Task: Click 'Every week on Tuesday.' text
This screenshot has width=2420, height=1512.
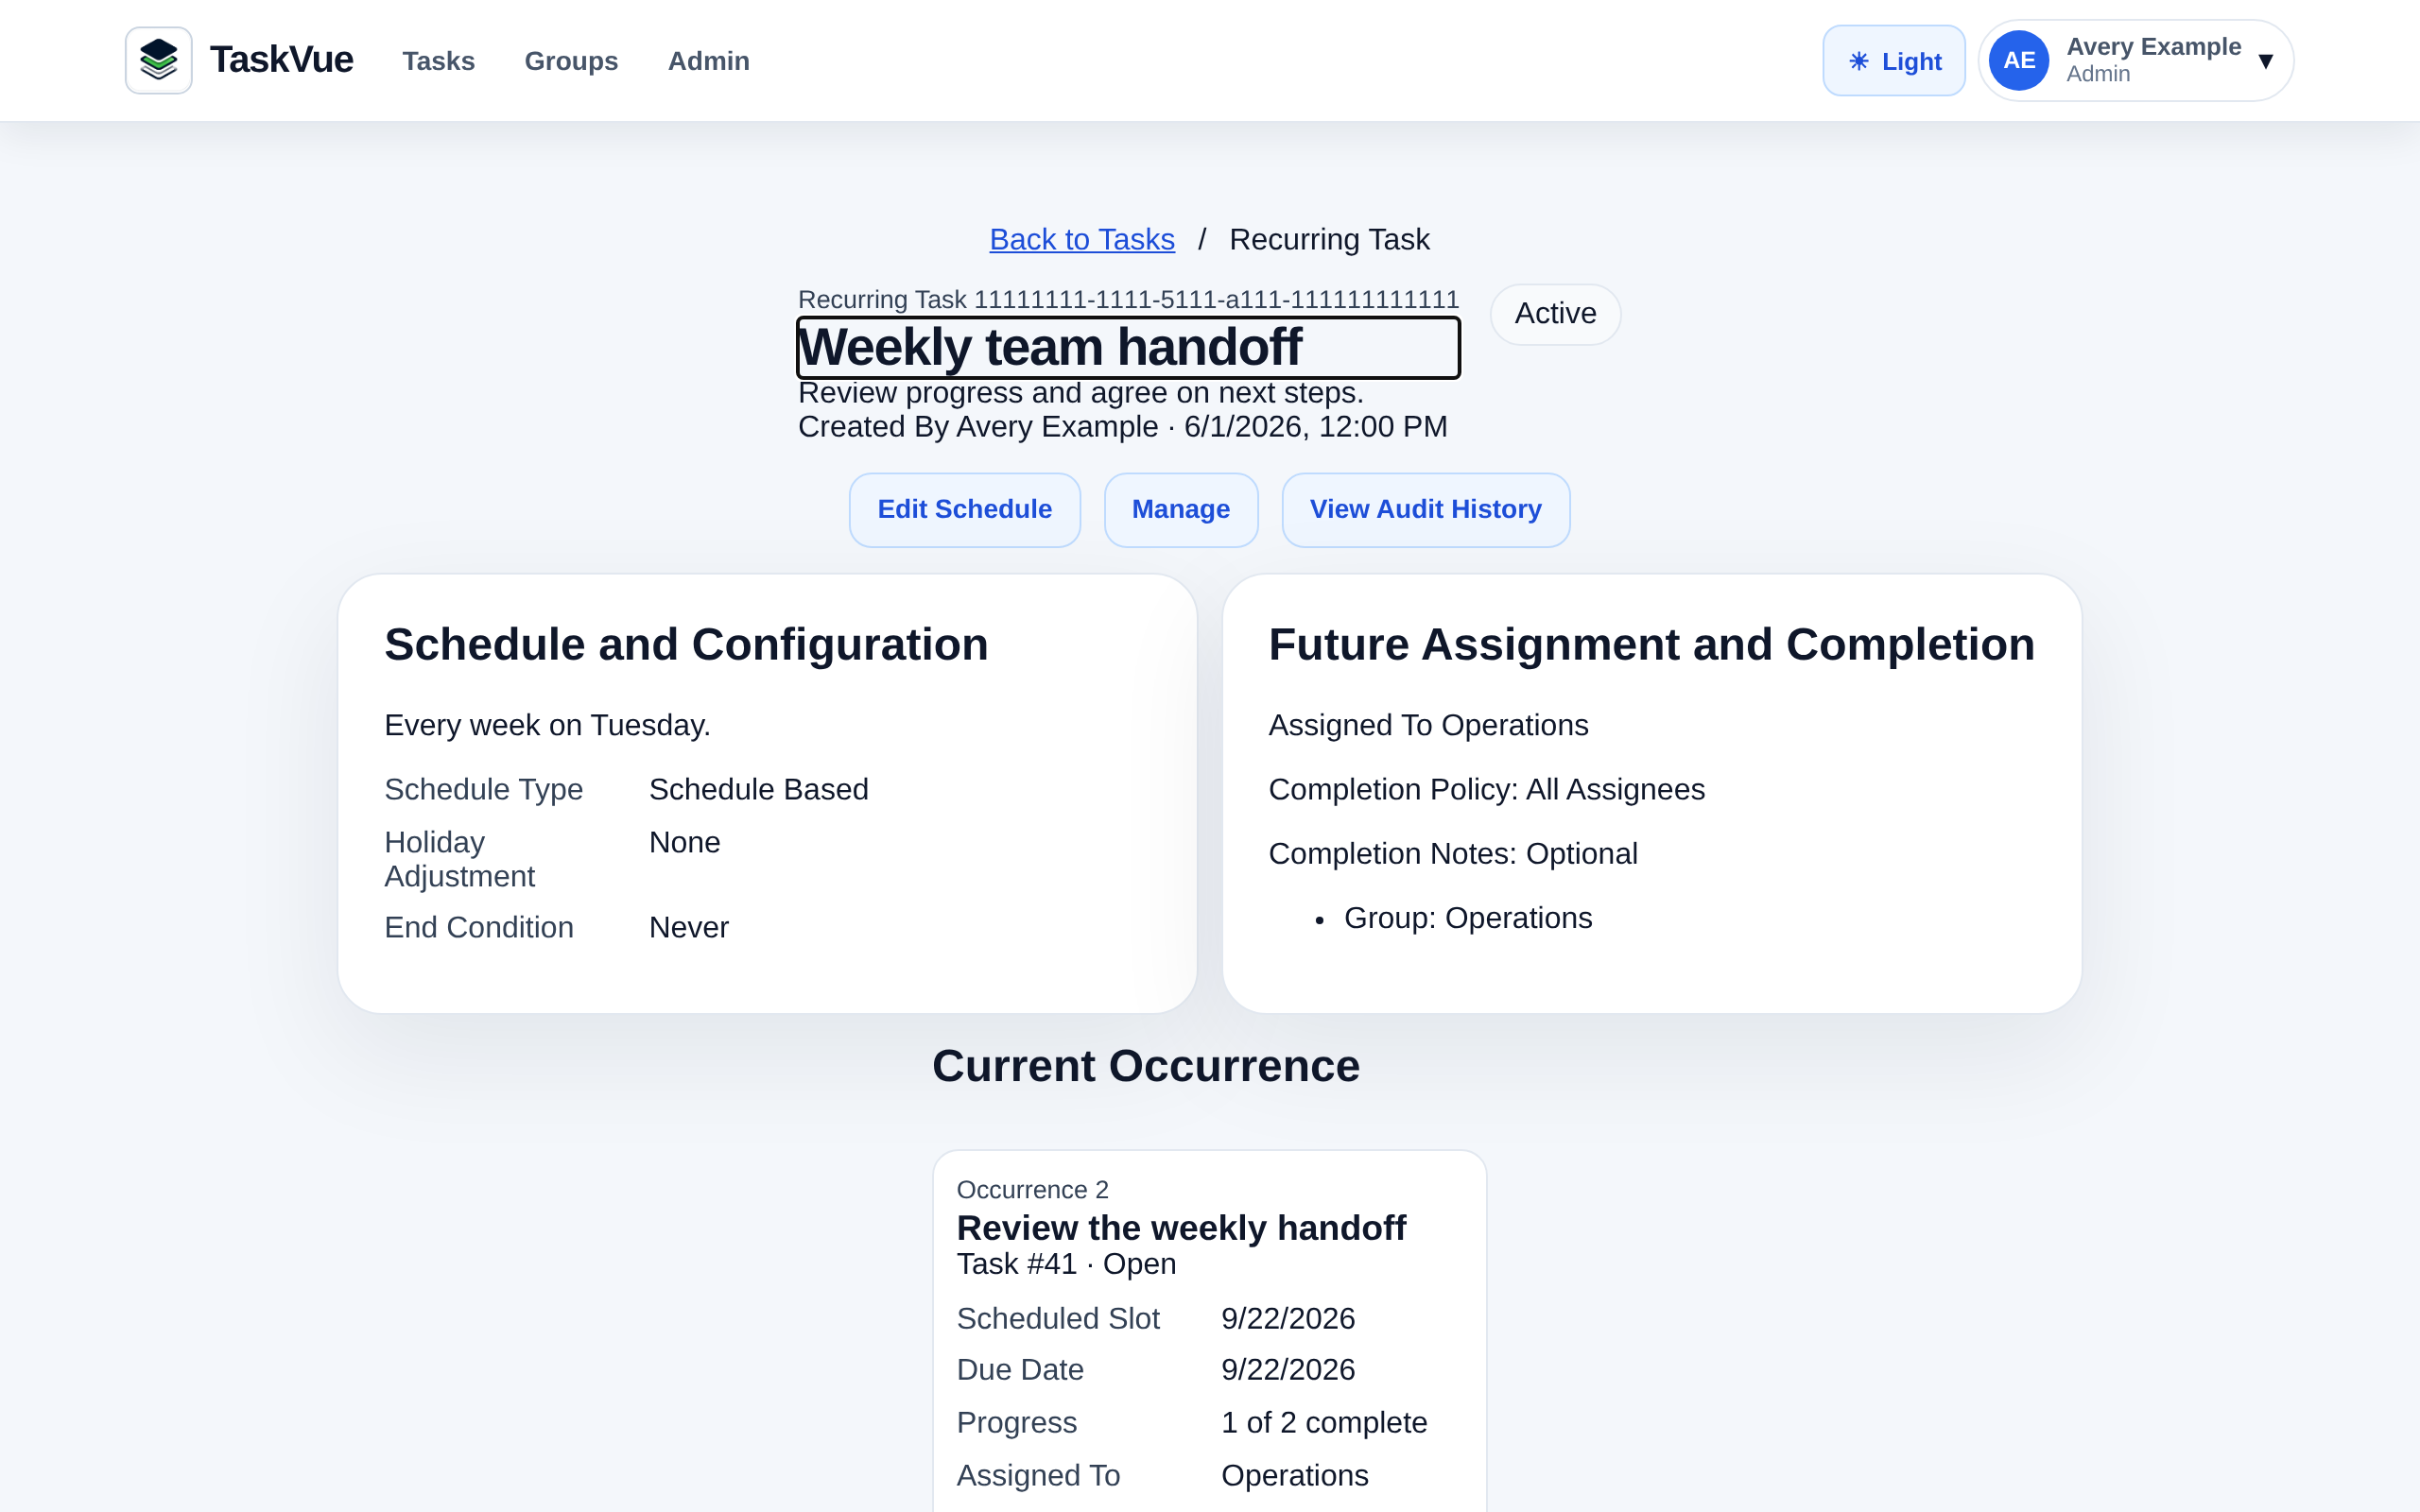Action: click(547, 725)
